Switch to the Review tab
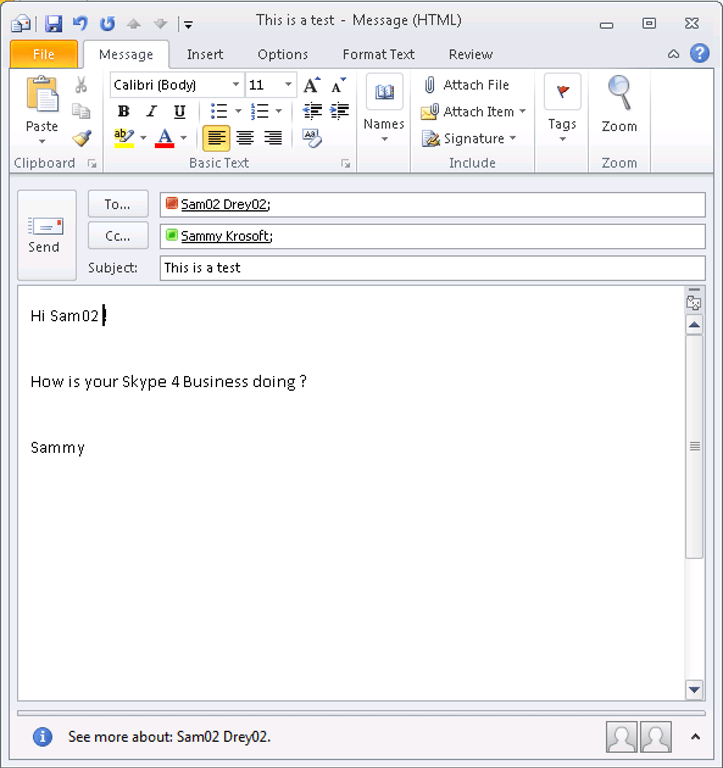Screen dimensions: 723x768 coord(470,54)
